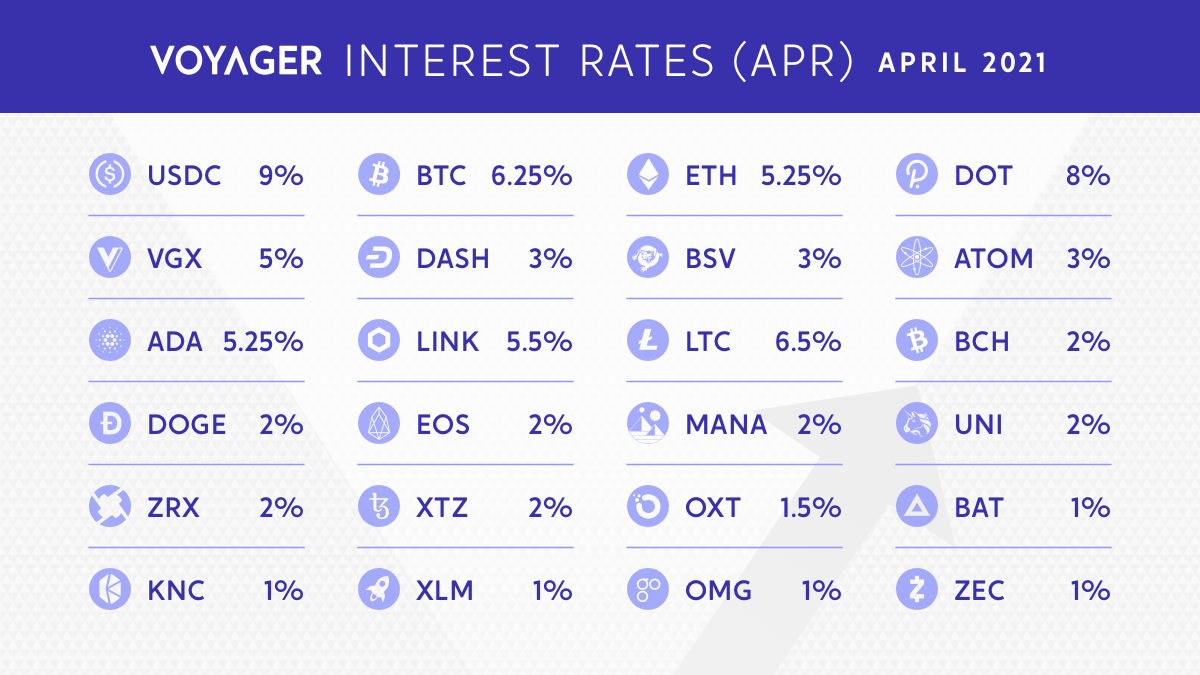Click the MANA token label
1200x675 pixels.
click(x=726, y=424)
